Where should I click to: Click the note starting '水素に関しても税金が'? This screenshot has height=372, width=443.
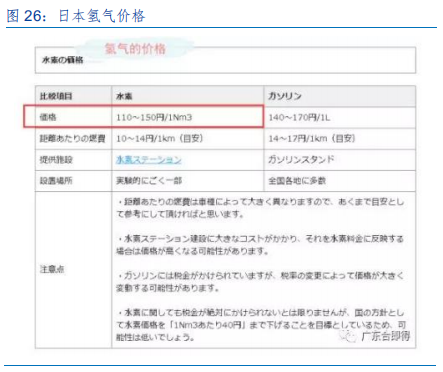261,325
